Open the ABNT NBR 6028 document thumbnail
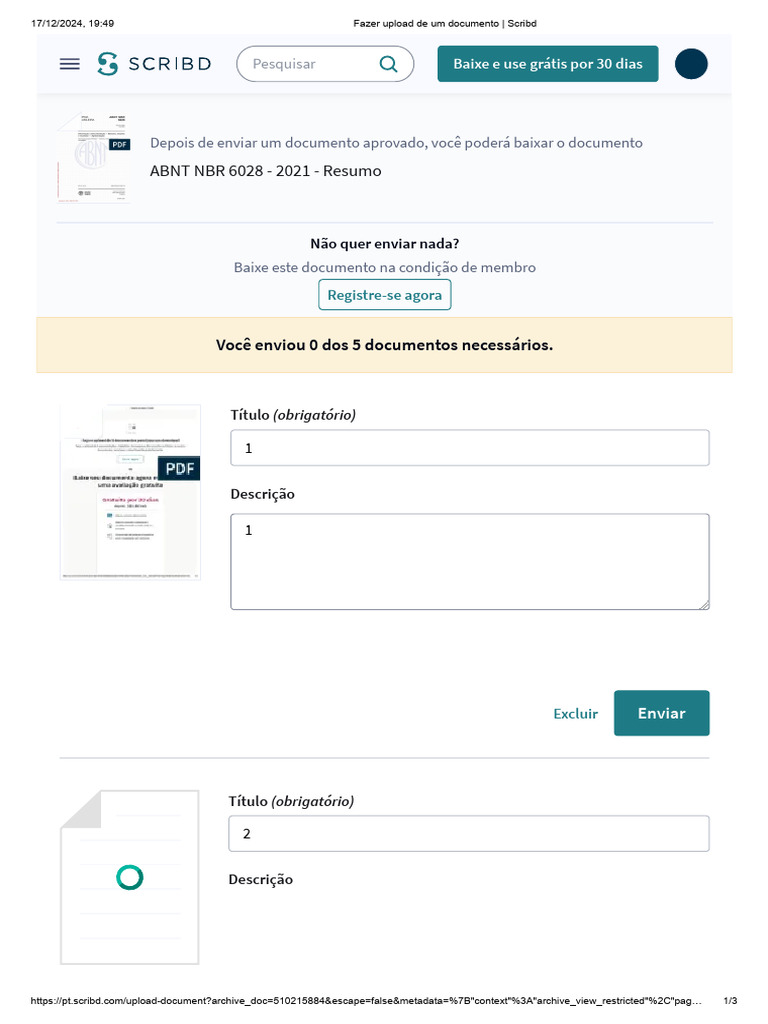The width and height of the screenshot is (768, 1024). 93,158
